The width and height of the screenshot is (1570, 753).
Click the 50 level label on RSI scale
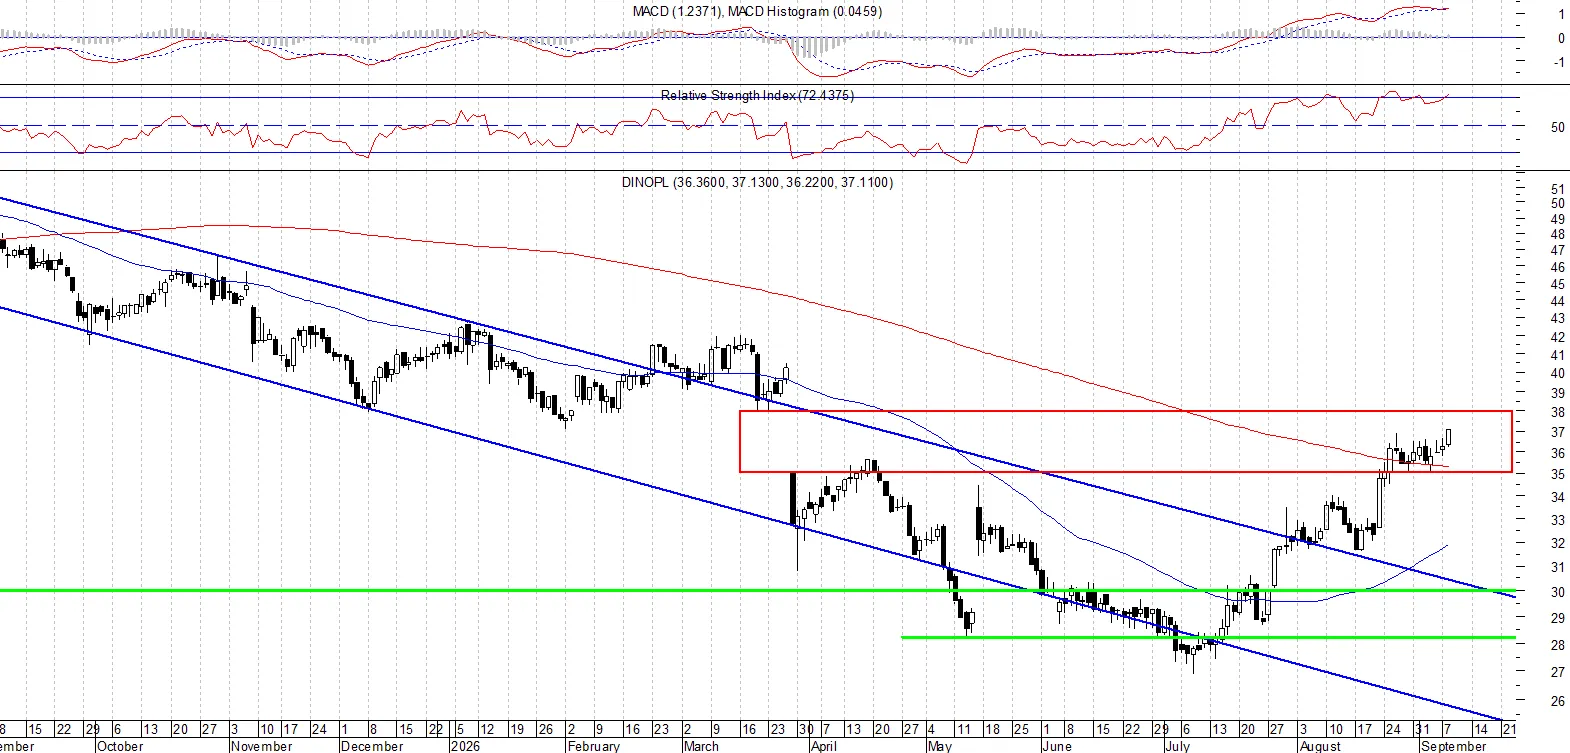(x=1557, y=127)
